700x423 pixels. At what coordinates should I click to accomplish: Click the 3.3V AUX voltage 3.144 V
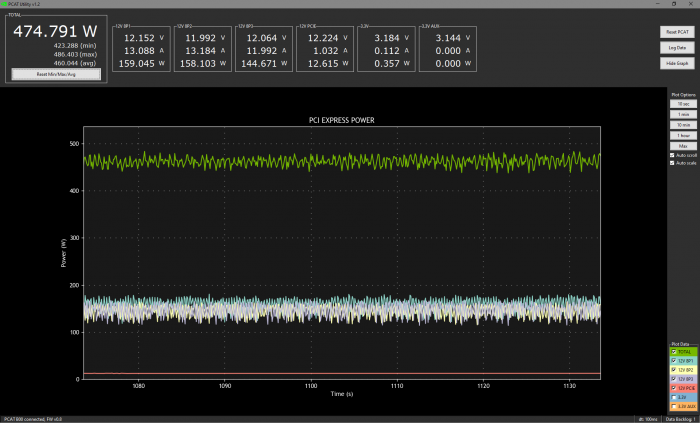pyautogui.click(x=453, y=38)
